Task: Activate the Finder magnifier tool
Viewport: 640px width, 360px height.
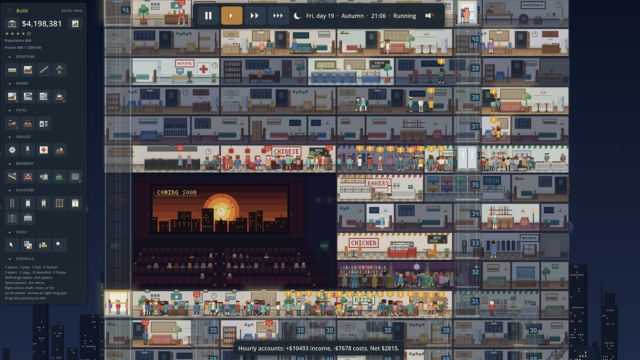Action: click(x=60, y=245)
